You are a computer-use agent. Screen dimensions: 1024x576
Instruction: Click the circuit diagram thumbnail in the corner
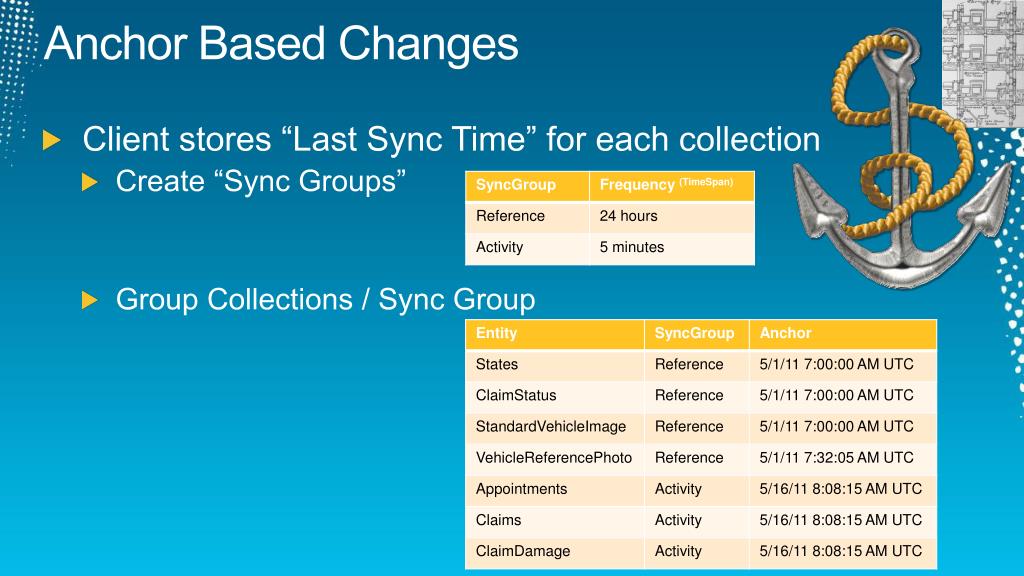click(x=983, y=63)
